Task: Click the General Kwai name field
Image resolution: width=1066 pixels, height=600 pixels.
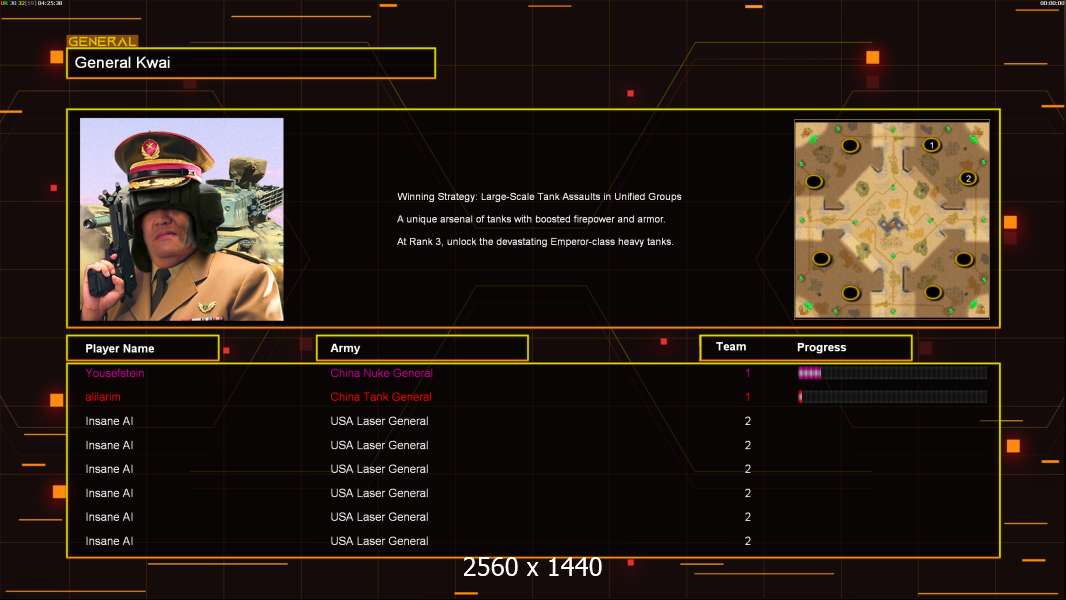Action: pos(251,63)
